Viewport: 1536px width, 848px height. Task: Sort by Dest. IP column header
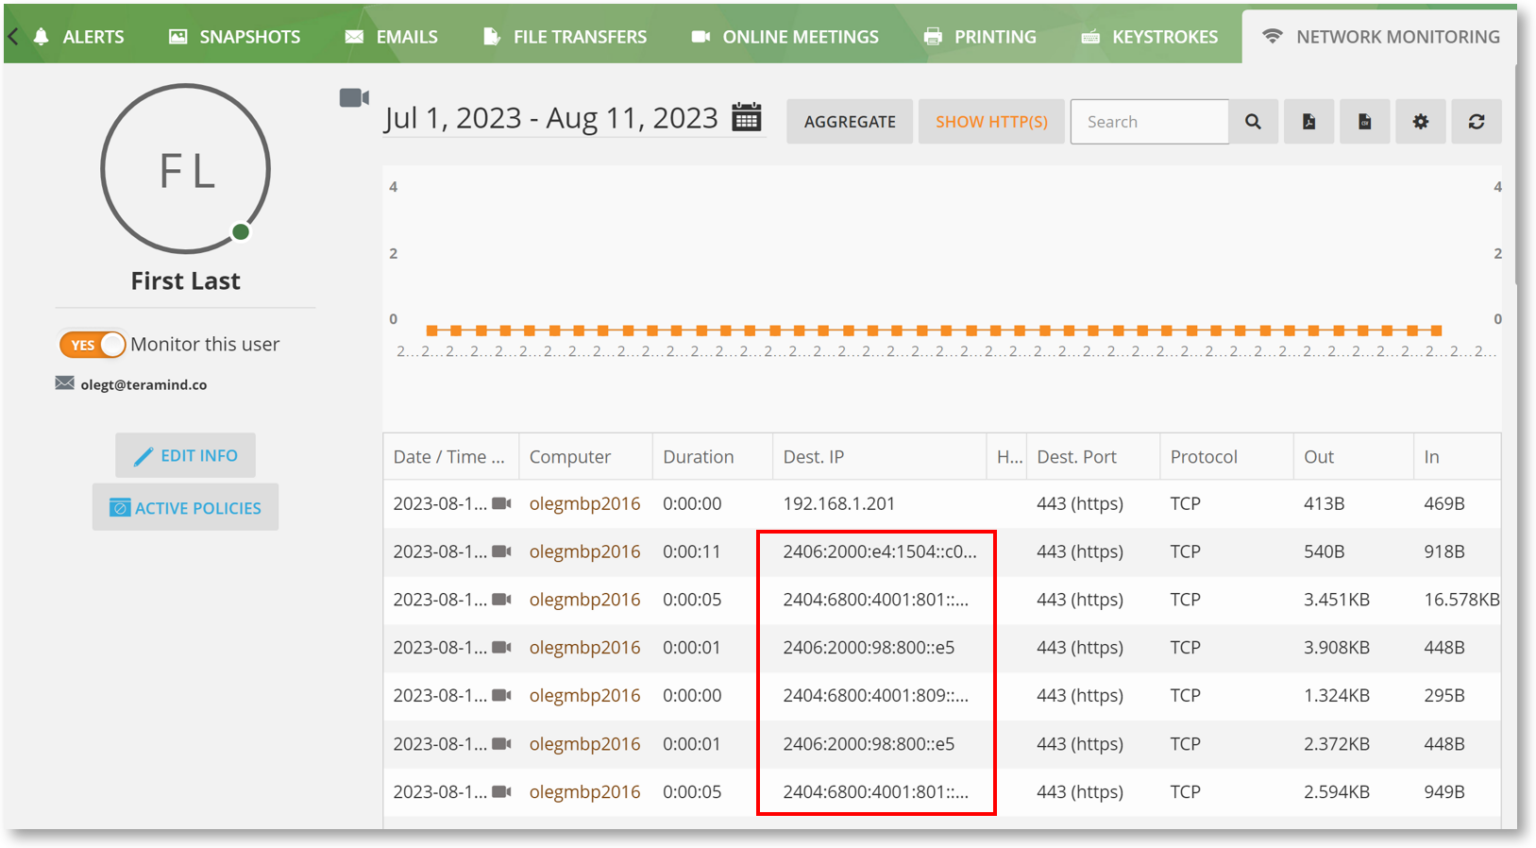pos(813,457)
